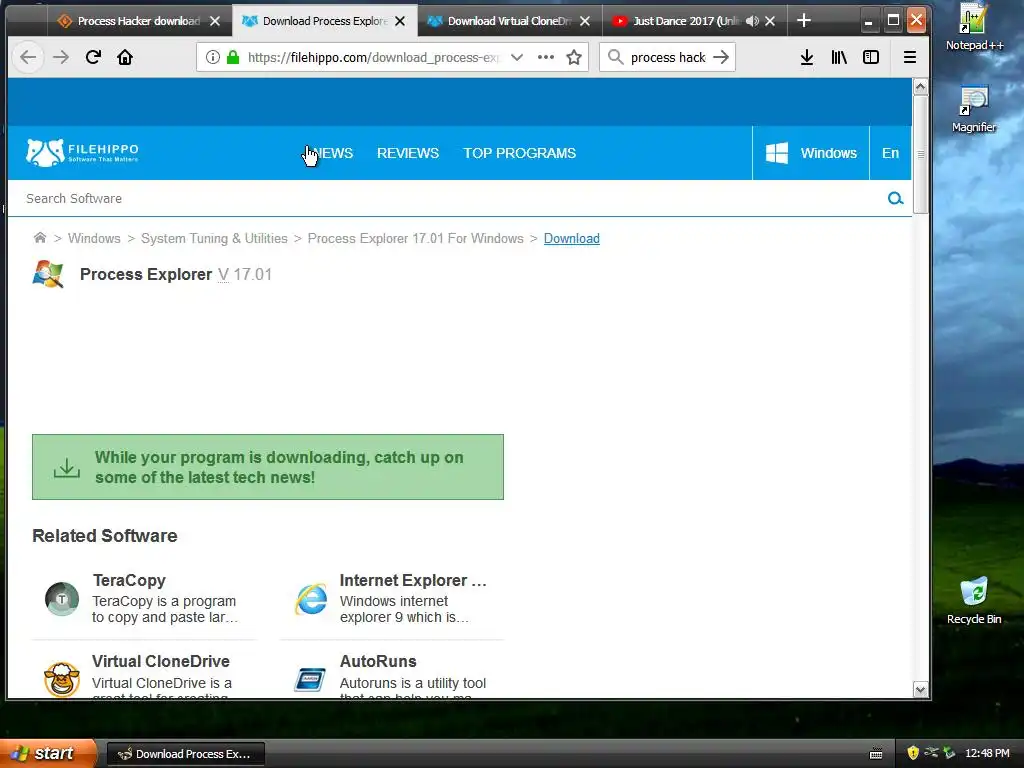Click the vertical scrollbar thumb

920,154
